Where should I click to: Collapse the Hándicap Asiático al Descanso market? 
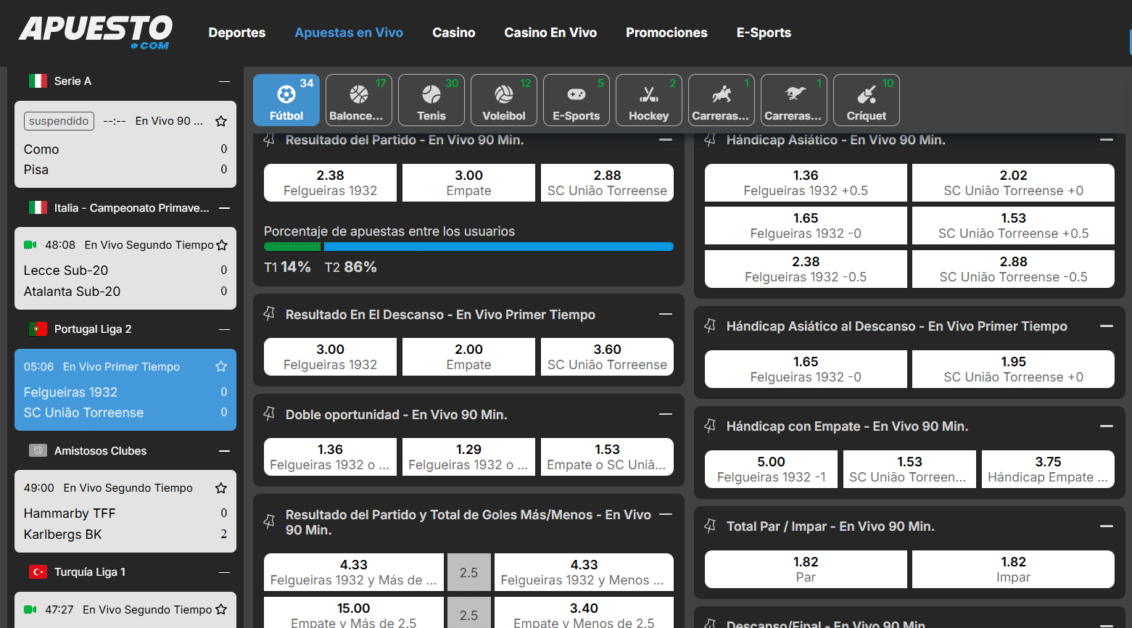coord(1106,326)
